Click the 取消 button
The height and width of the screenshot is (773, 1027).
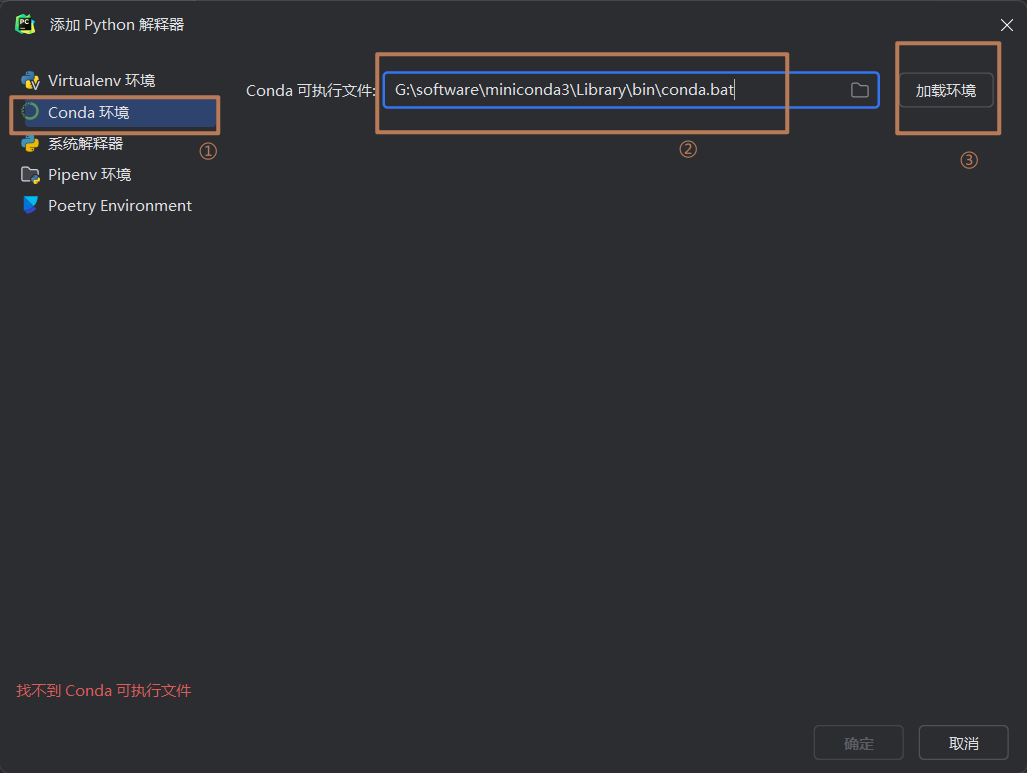(x=963, y=743)
